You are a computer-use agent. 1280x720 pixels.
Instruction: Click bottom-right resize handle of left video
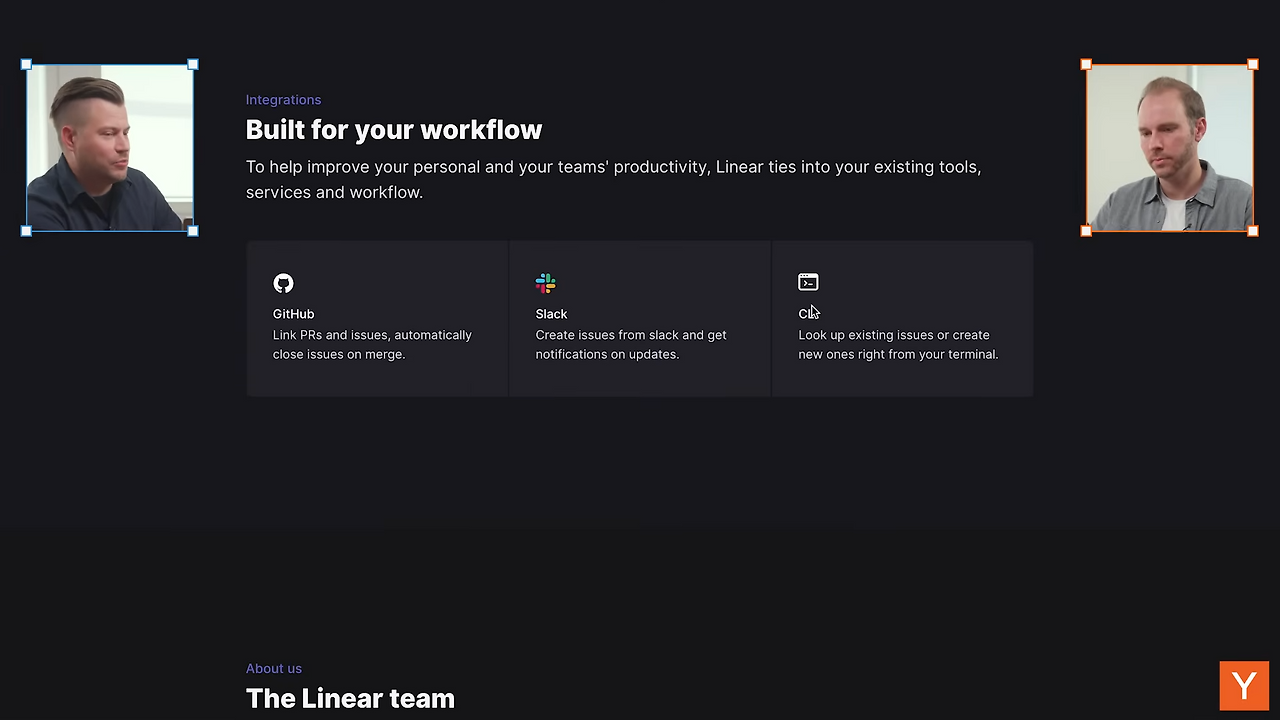tap(193, 231)
